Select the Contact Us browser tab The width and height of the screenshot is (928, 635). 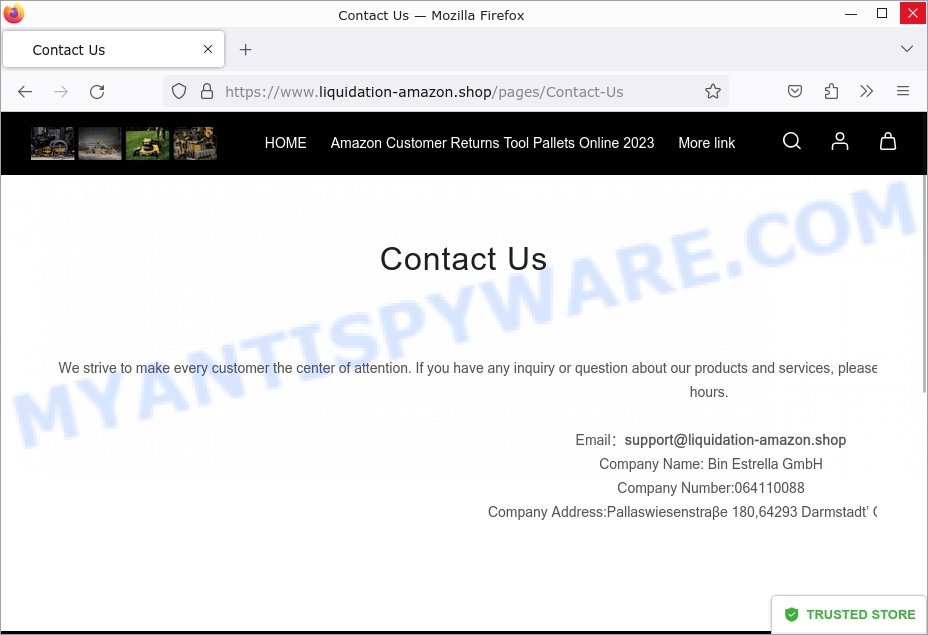point(113,50)
